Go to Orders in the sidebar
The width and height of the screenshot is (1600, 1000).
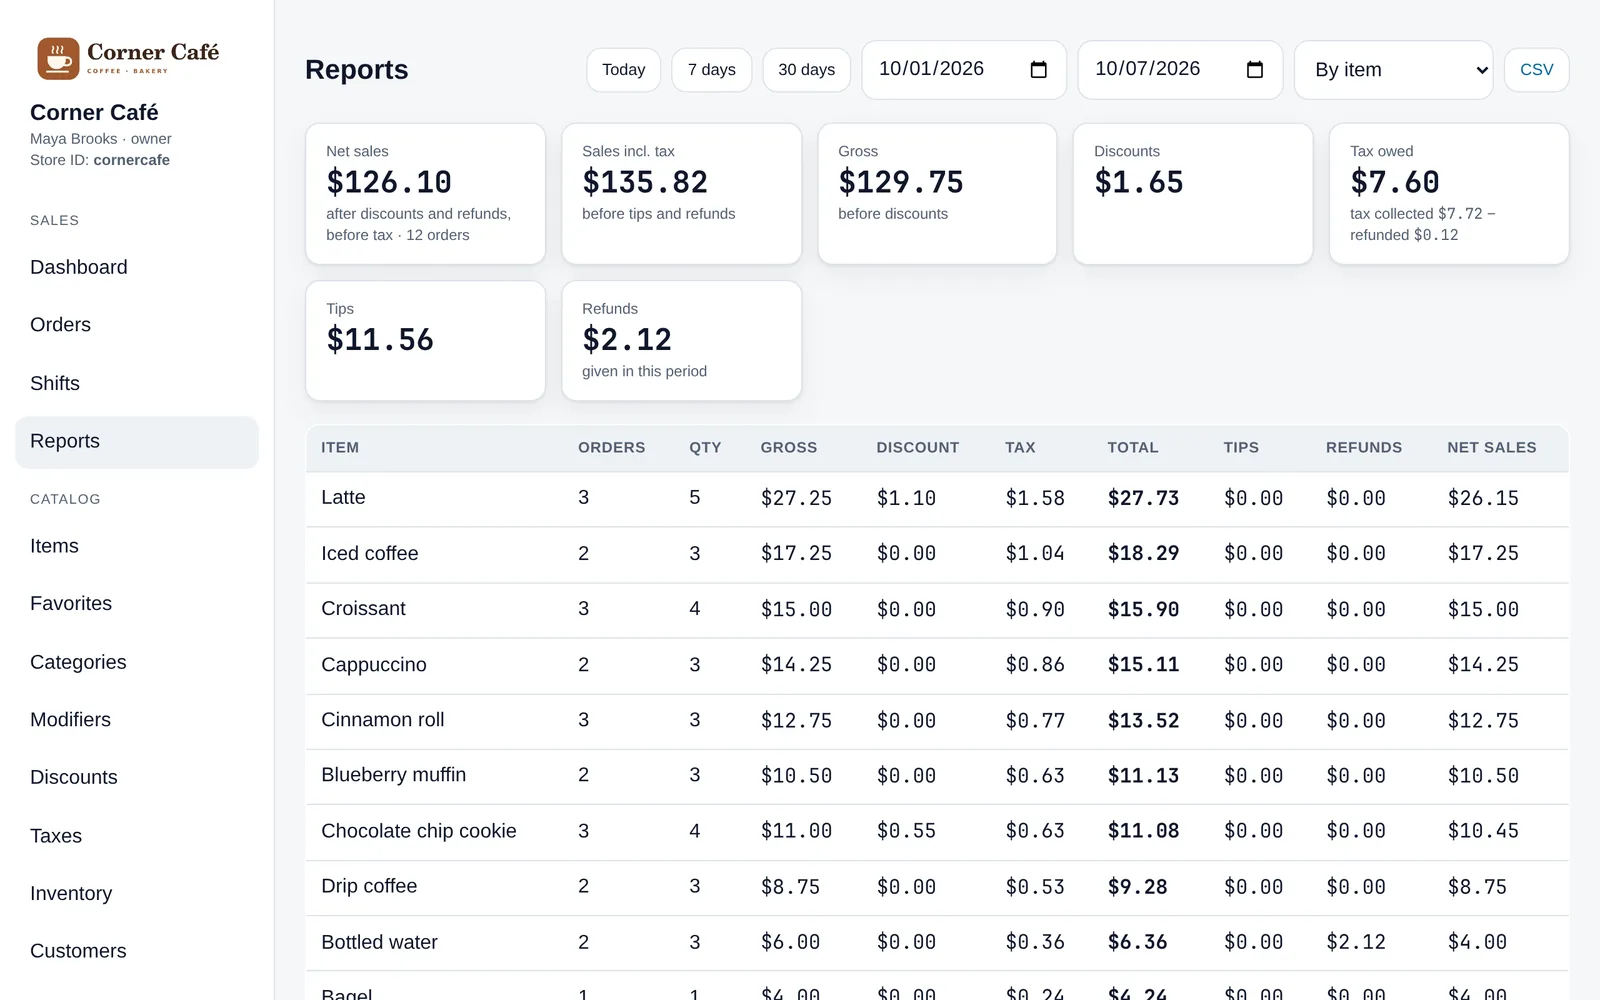pyautogui.click(x=137, y=325)
